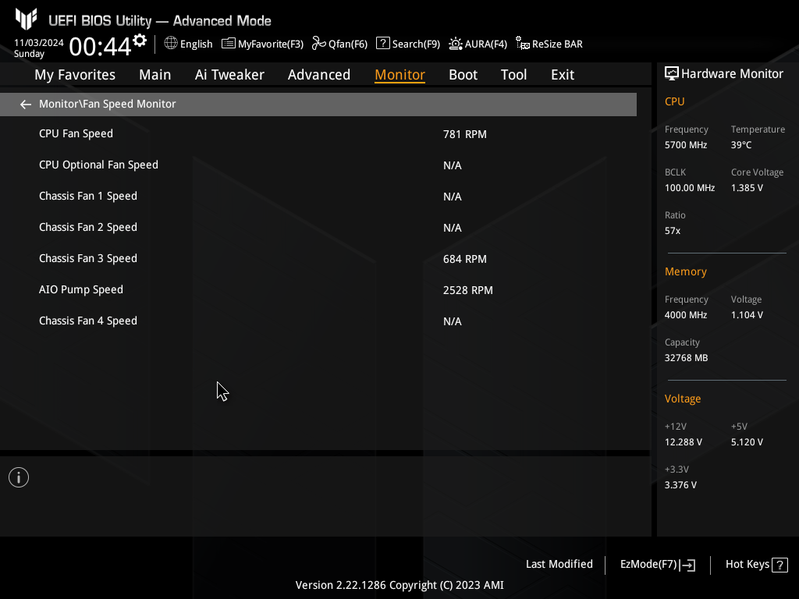
Task: Click the Hardware Monitor panel icon
Action: click(x=672, y=74)
